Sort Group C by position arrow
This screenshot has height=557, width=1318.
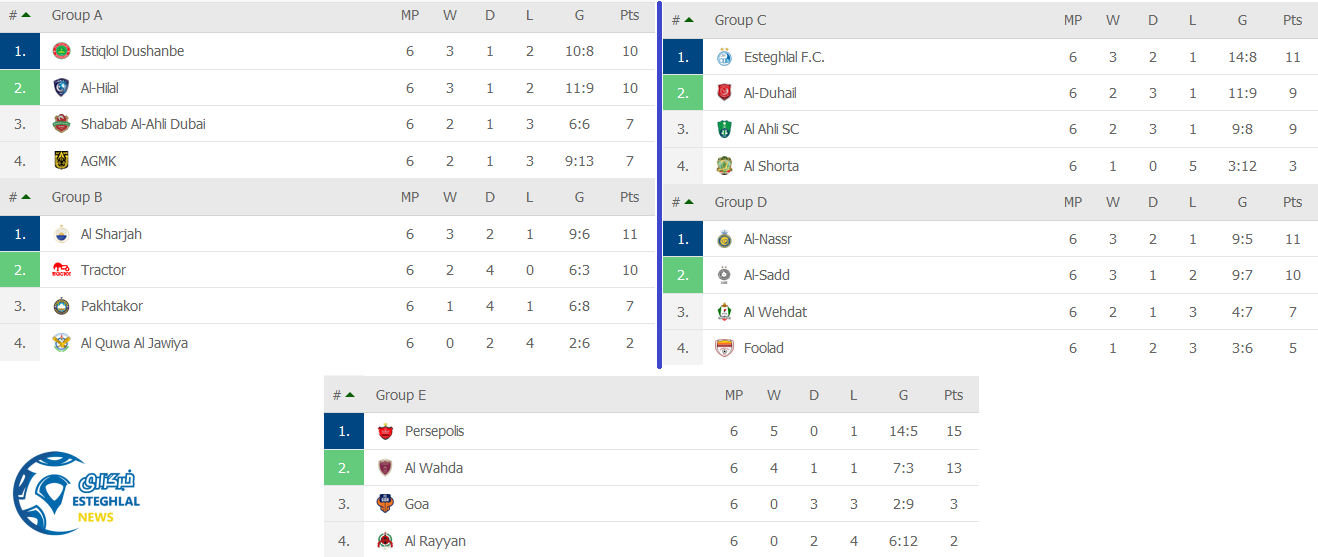coord(689,20)
